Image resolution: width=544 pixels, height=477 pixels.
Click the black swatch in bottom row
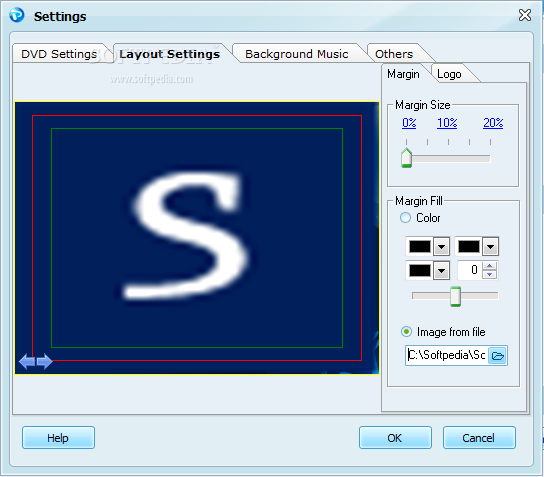420,271
